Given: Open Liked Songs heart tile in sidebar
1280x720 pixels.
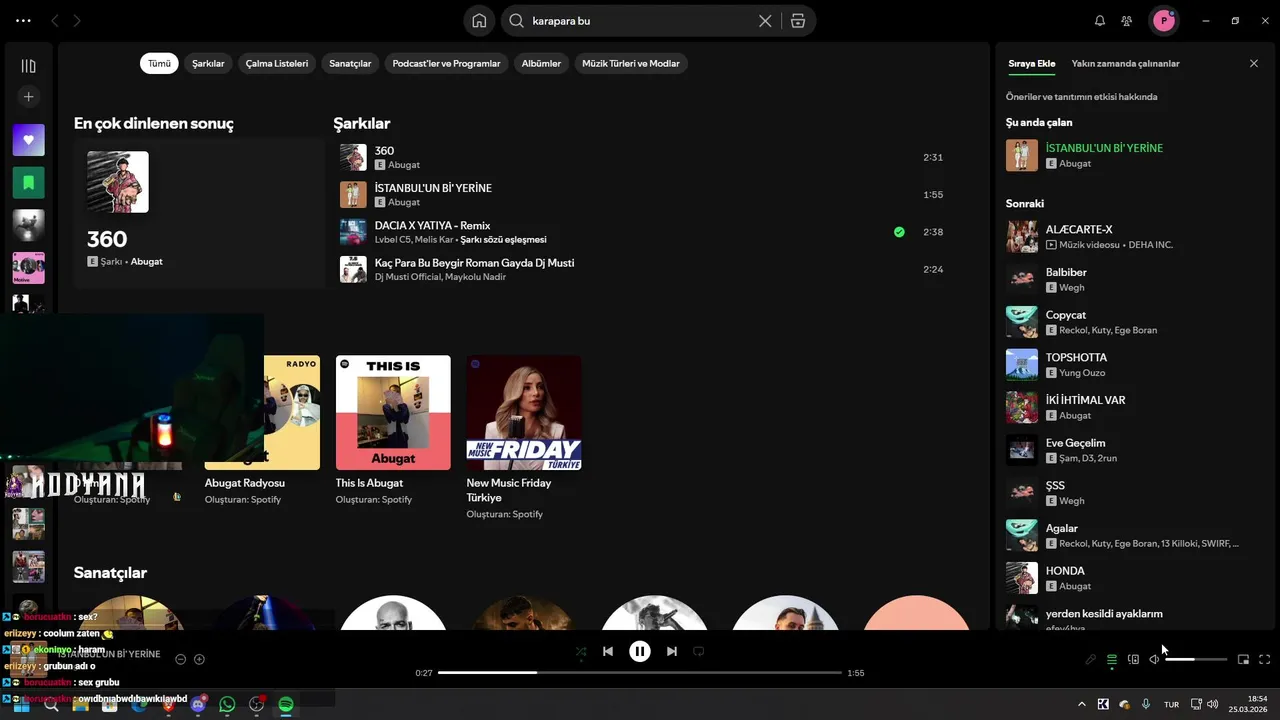Looking at the screenshot, I should pos(28,140).
